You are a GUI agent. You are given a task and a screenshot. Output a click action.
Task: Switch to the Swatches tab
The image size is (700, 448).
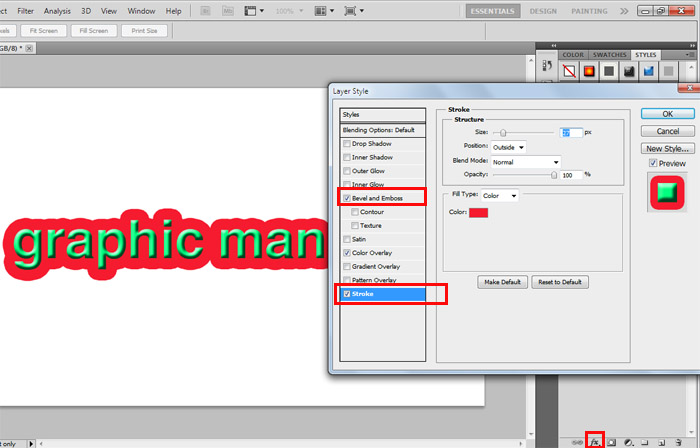[x=609, y=55]
